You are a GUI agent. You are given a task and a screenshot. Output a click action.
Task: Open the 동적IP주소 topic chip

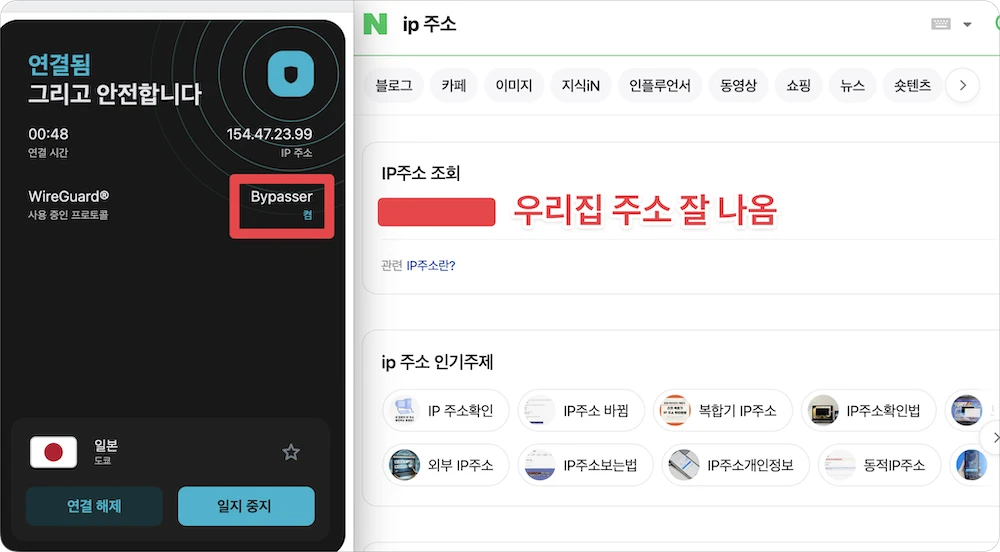(879, 465)
